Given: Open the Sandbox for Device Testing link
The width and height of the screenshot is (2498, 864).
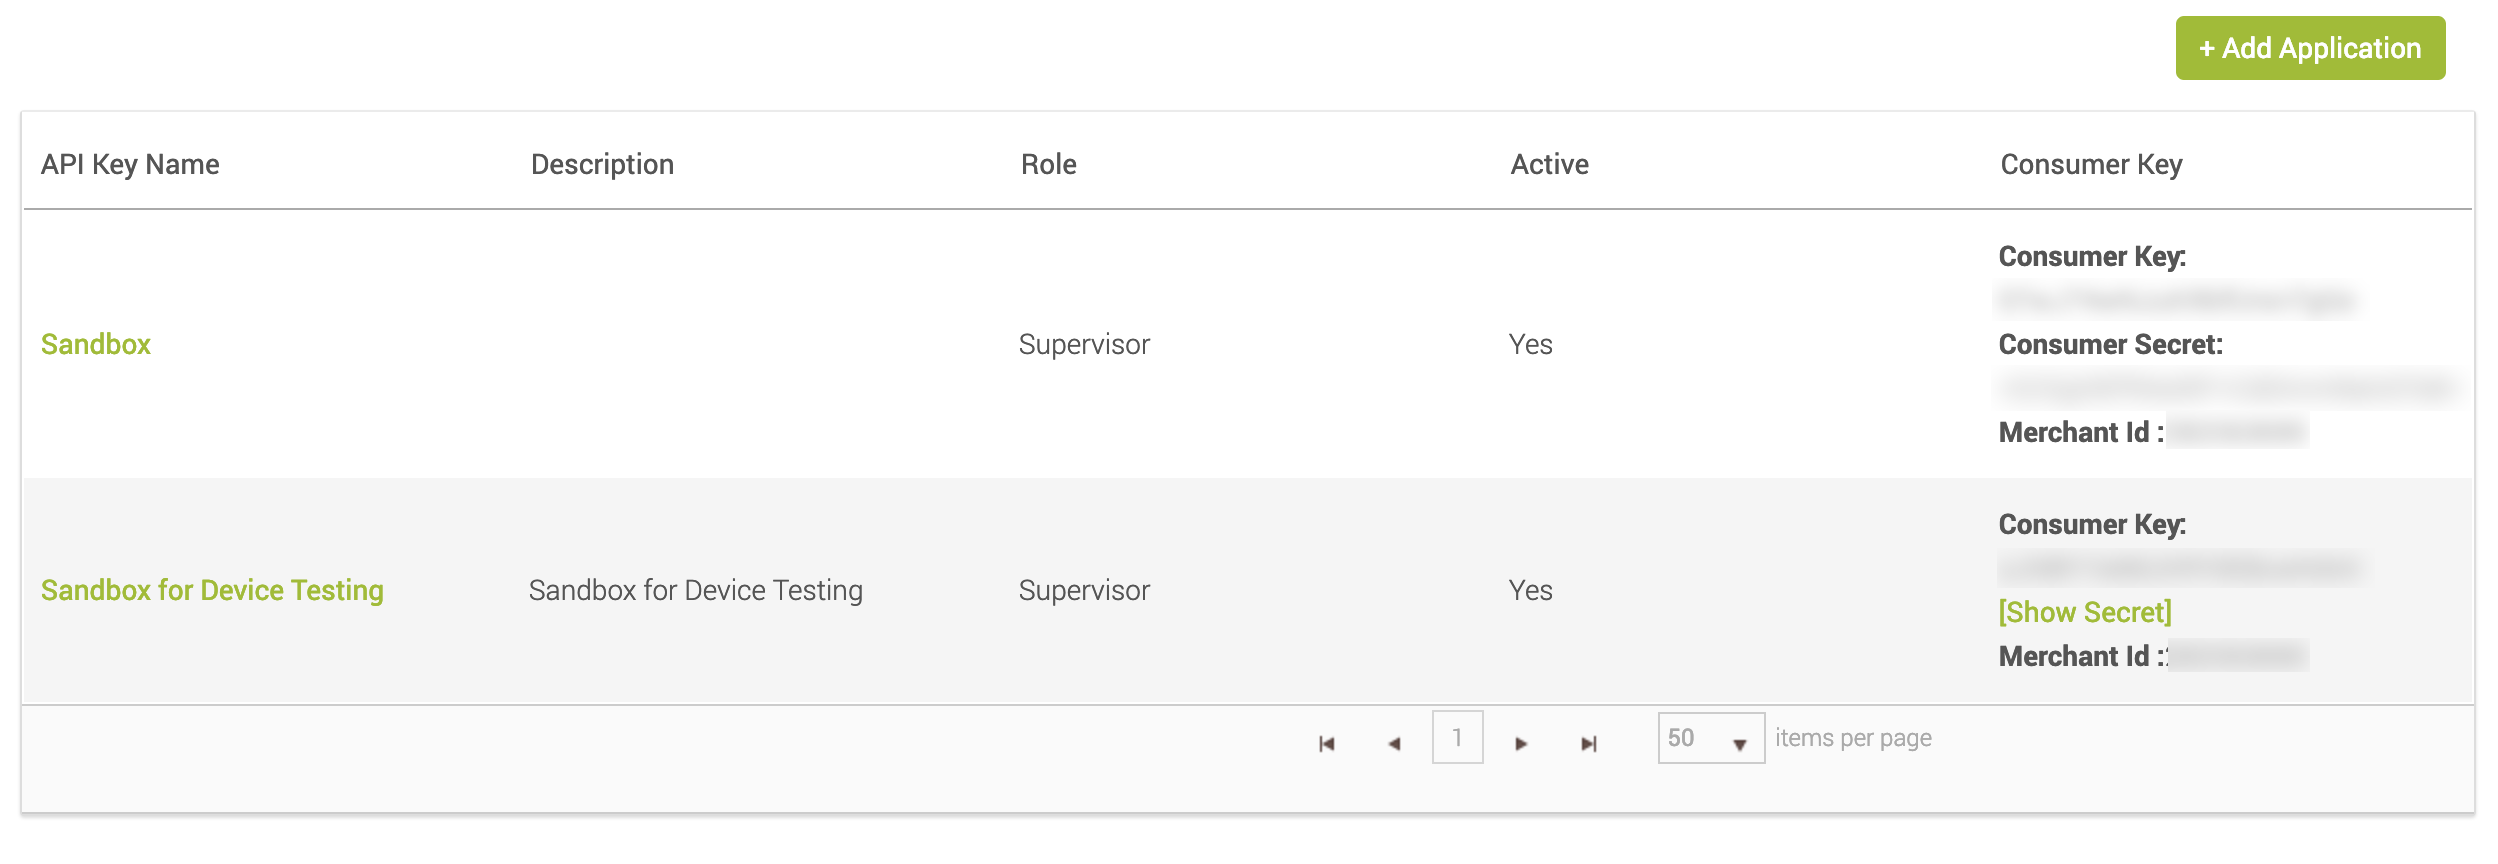Looking at the screenshot, I should [x=212, y=590].
